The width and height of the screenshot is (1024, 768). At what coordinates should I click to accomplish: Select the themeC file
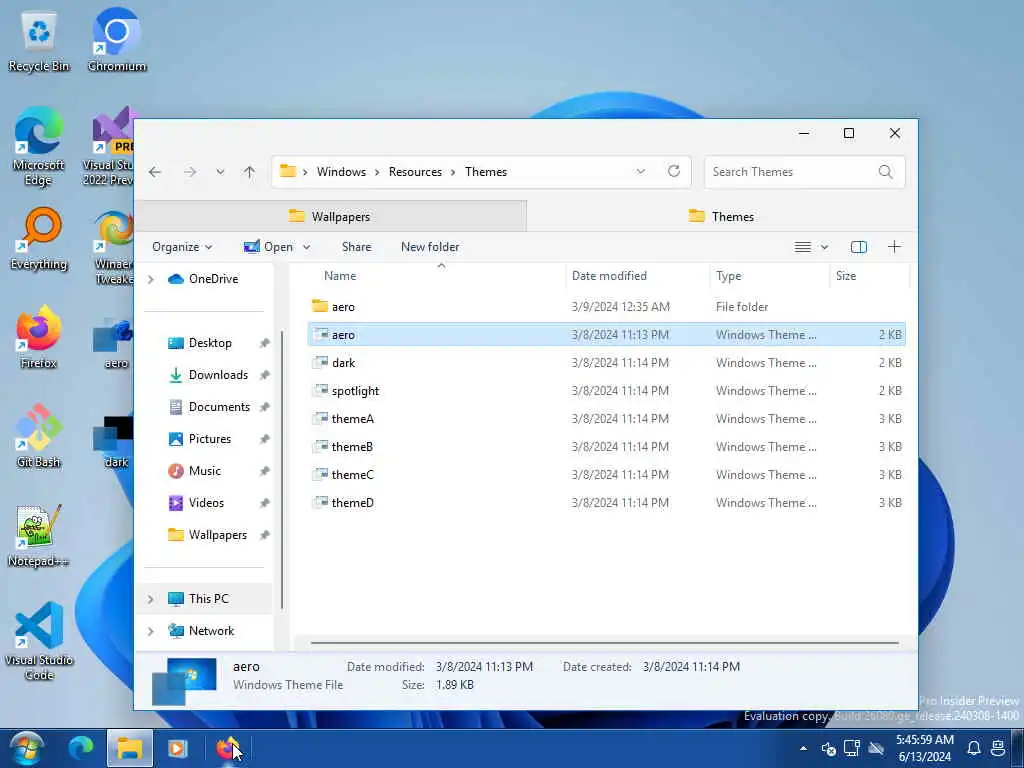click(607, 475)
